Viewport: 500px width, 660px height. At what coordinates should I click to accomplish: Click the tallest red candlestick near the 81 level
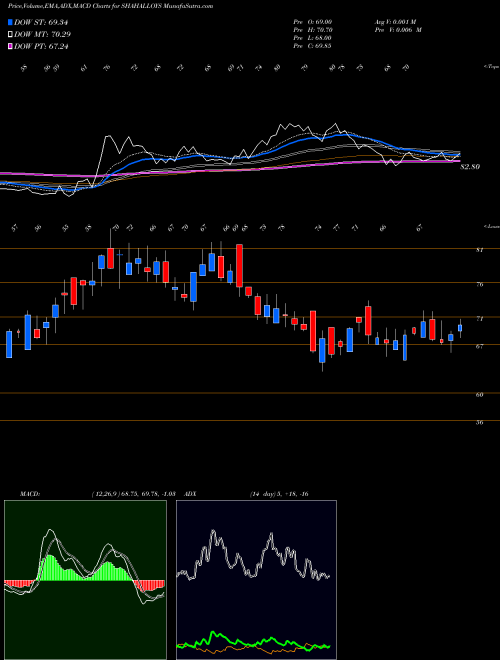[x=239, y=265]
